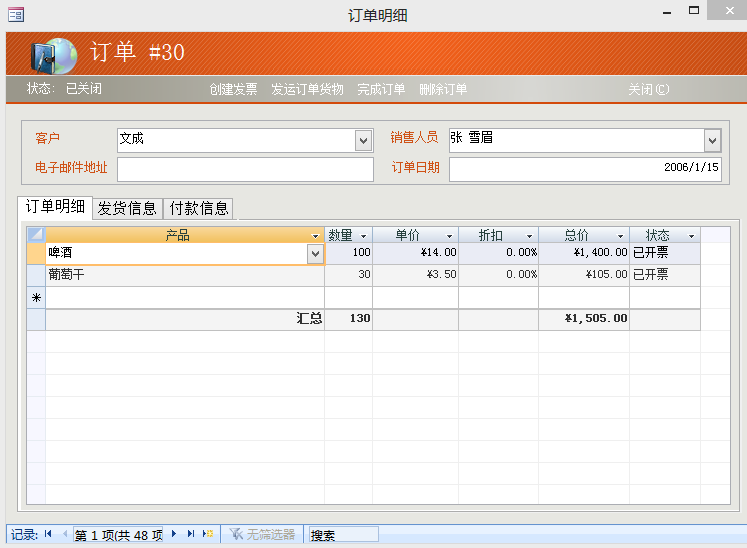This screenshot has width=747, height=548.
Task: Click the unit price cell ¥3.50
Action: (x=415, y=275)
